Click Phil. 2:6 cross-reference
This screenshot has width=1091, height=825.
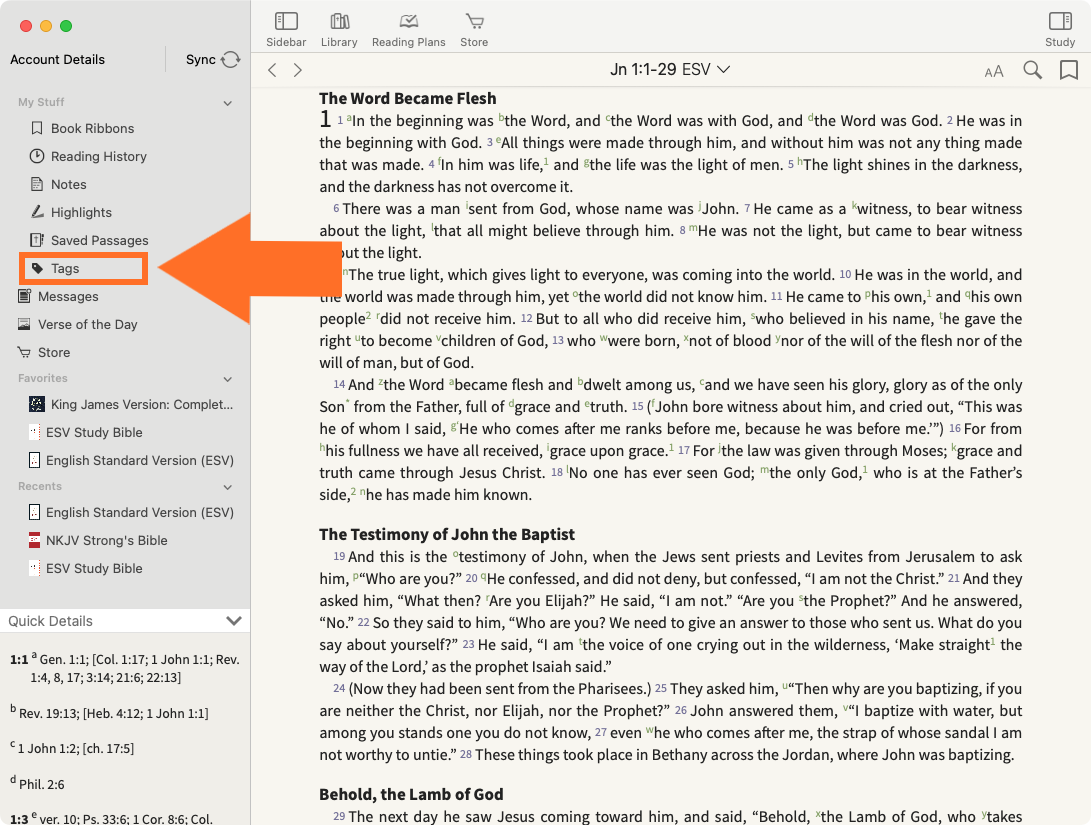click(x=42, y=784)
